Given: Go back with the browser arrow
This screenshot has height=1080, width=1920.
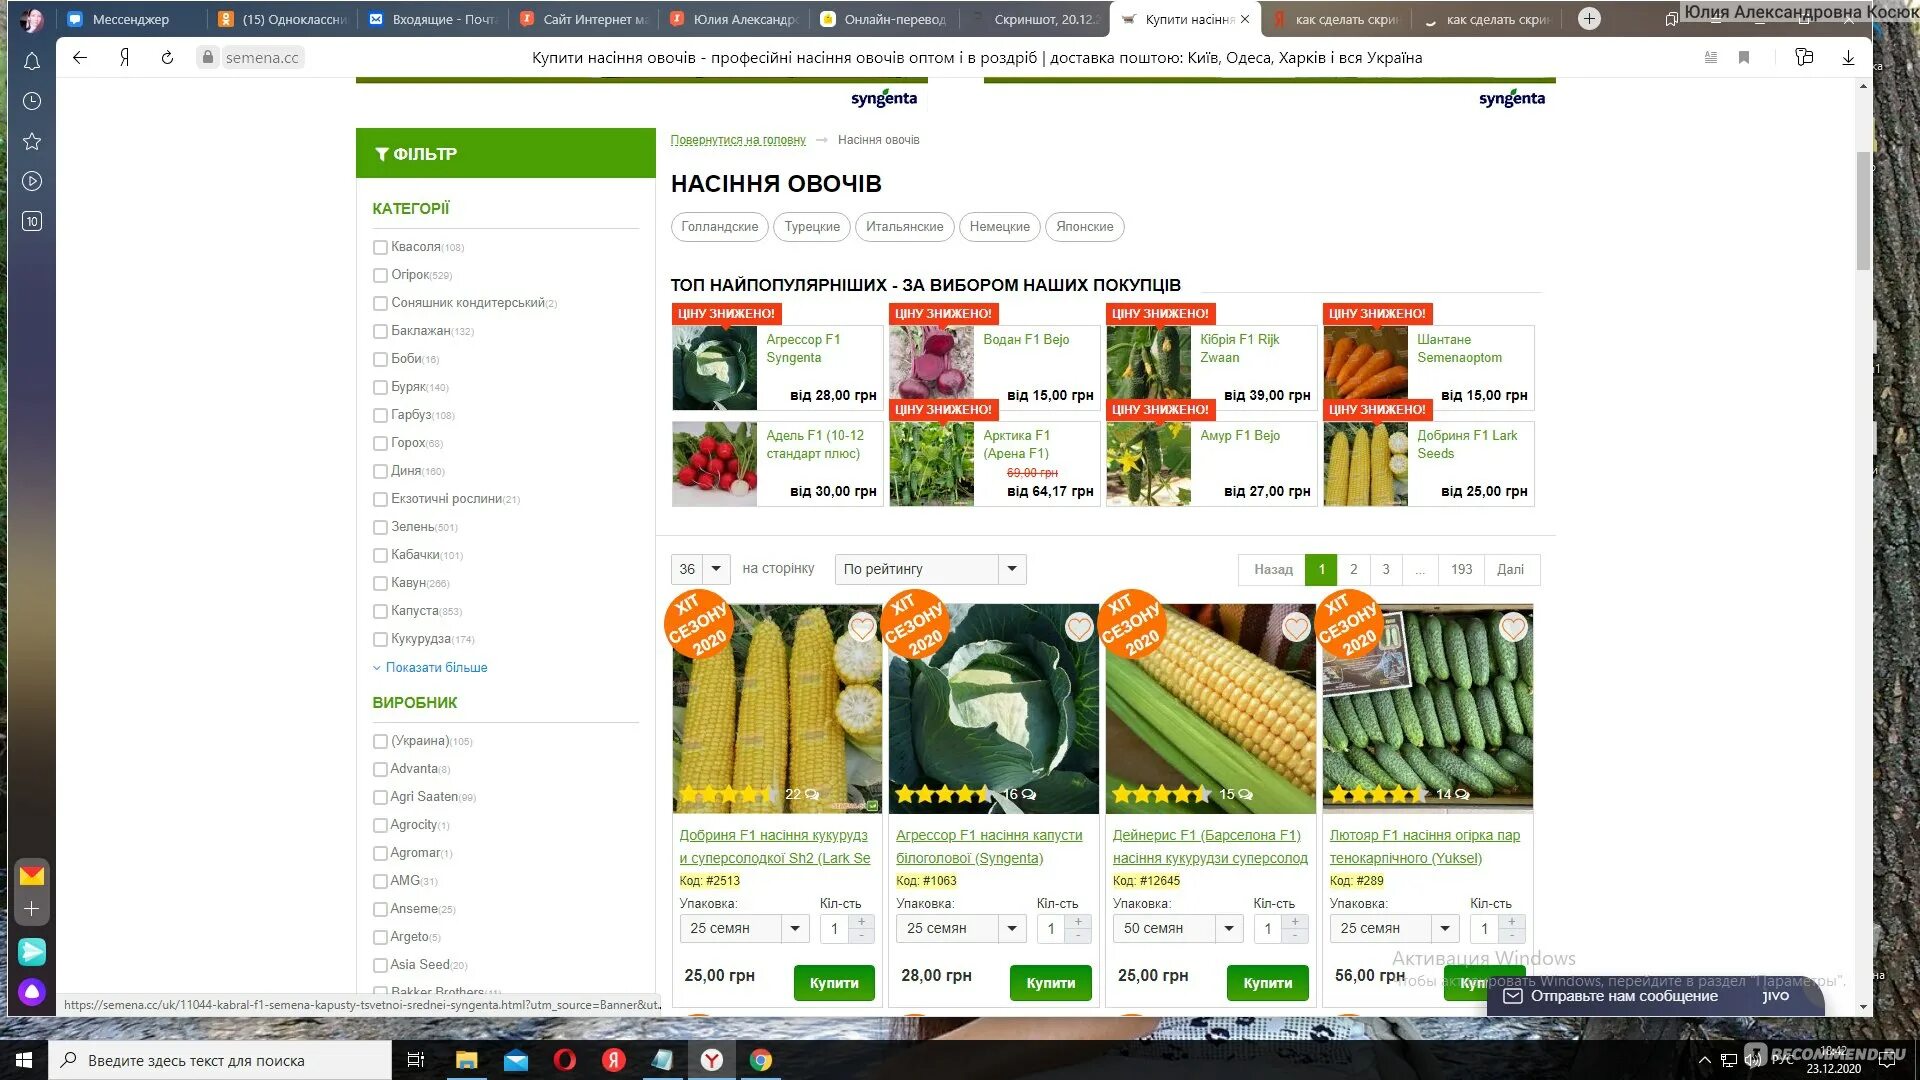Looking at the screenshot, I should [x=80, y=58].
